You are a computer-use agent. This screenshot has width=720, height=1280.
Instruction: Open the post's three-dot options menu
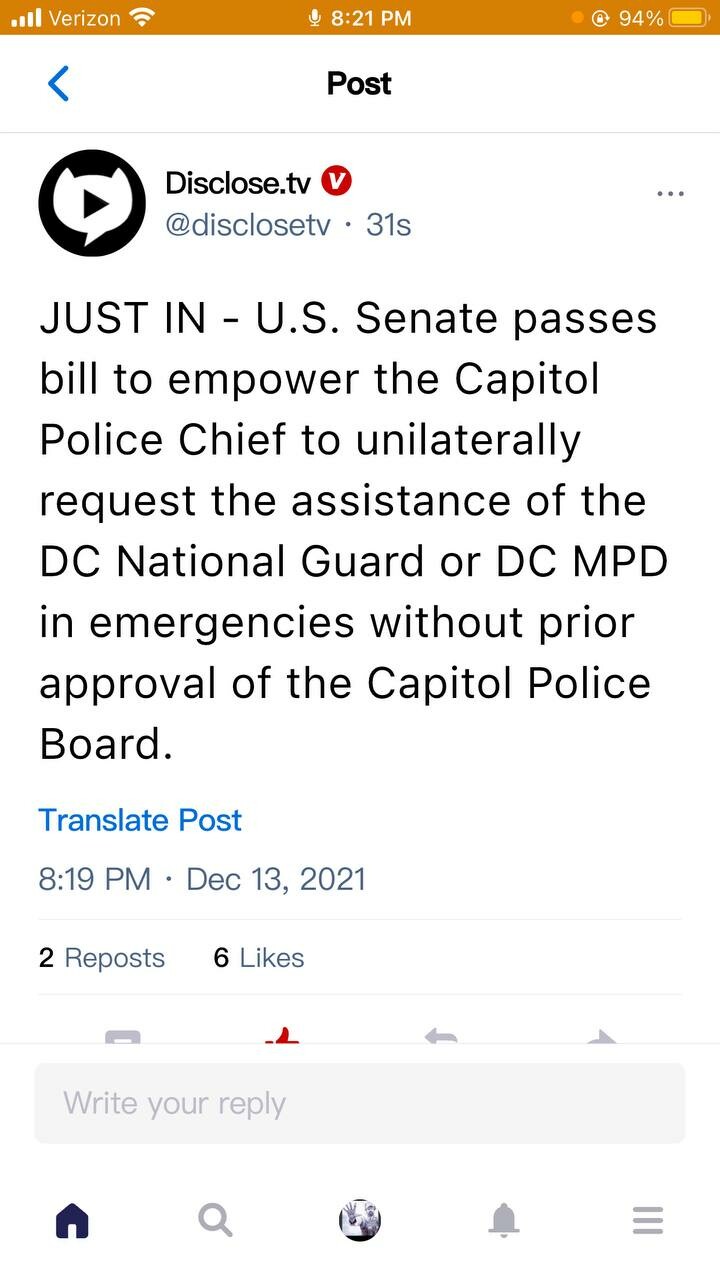[670, 193]
